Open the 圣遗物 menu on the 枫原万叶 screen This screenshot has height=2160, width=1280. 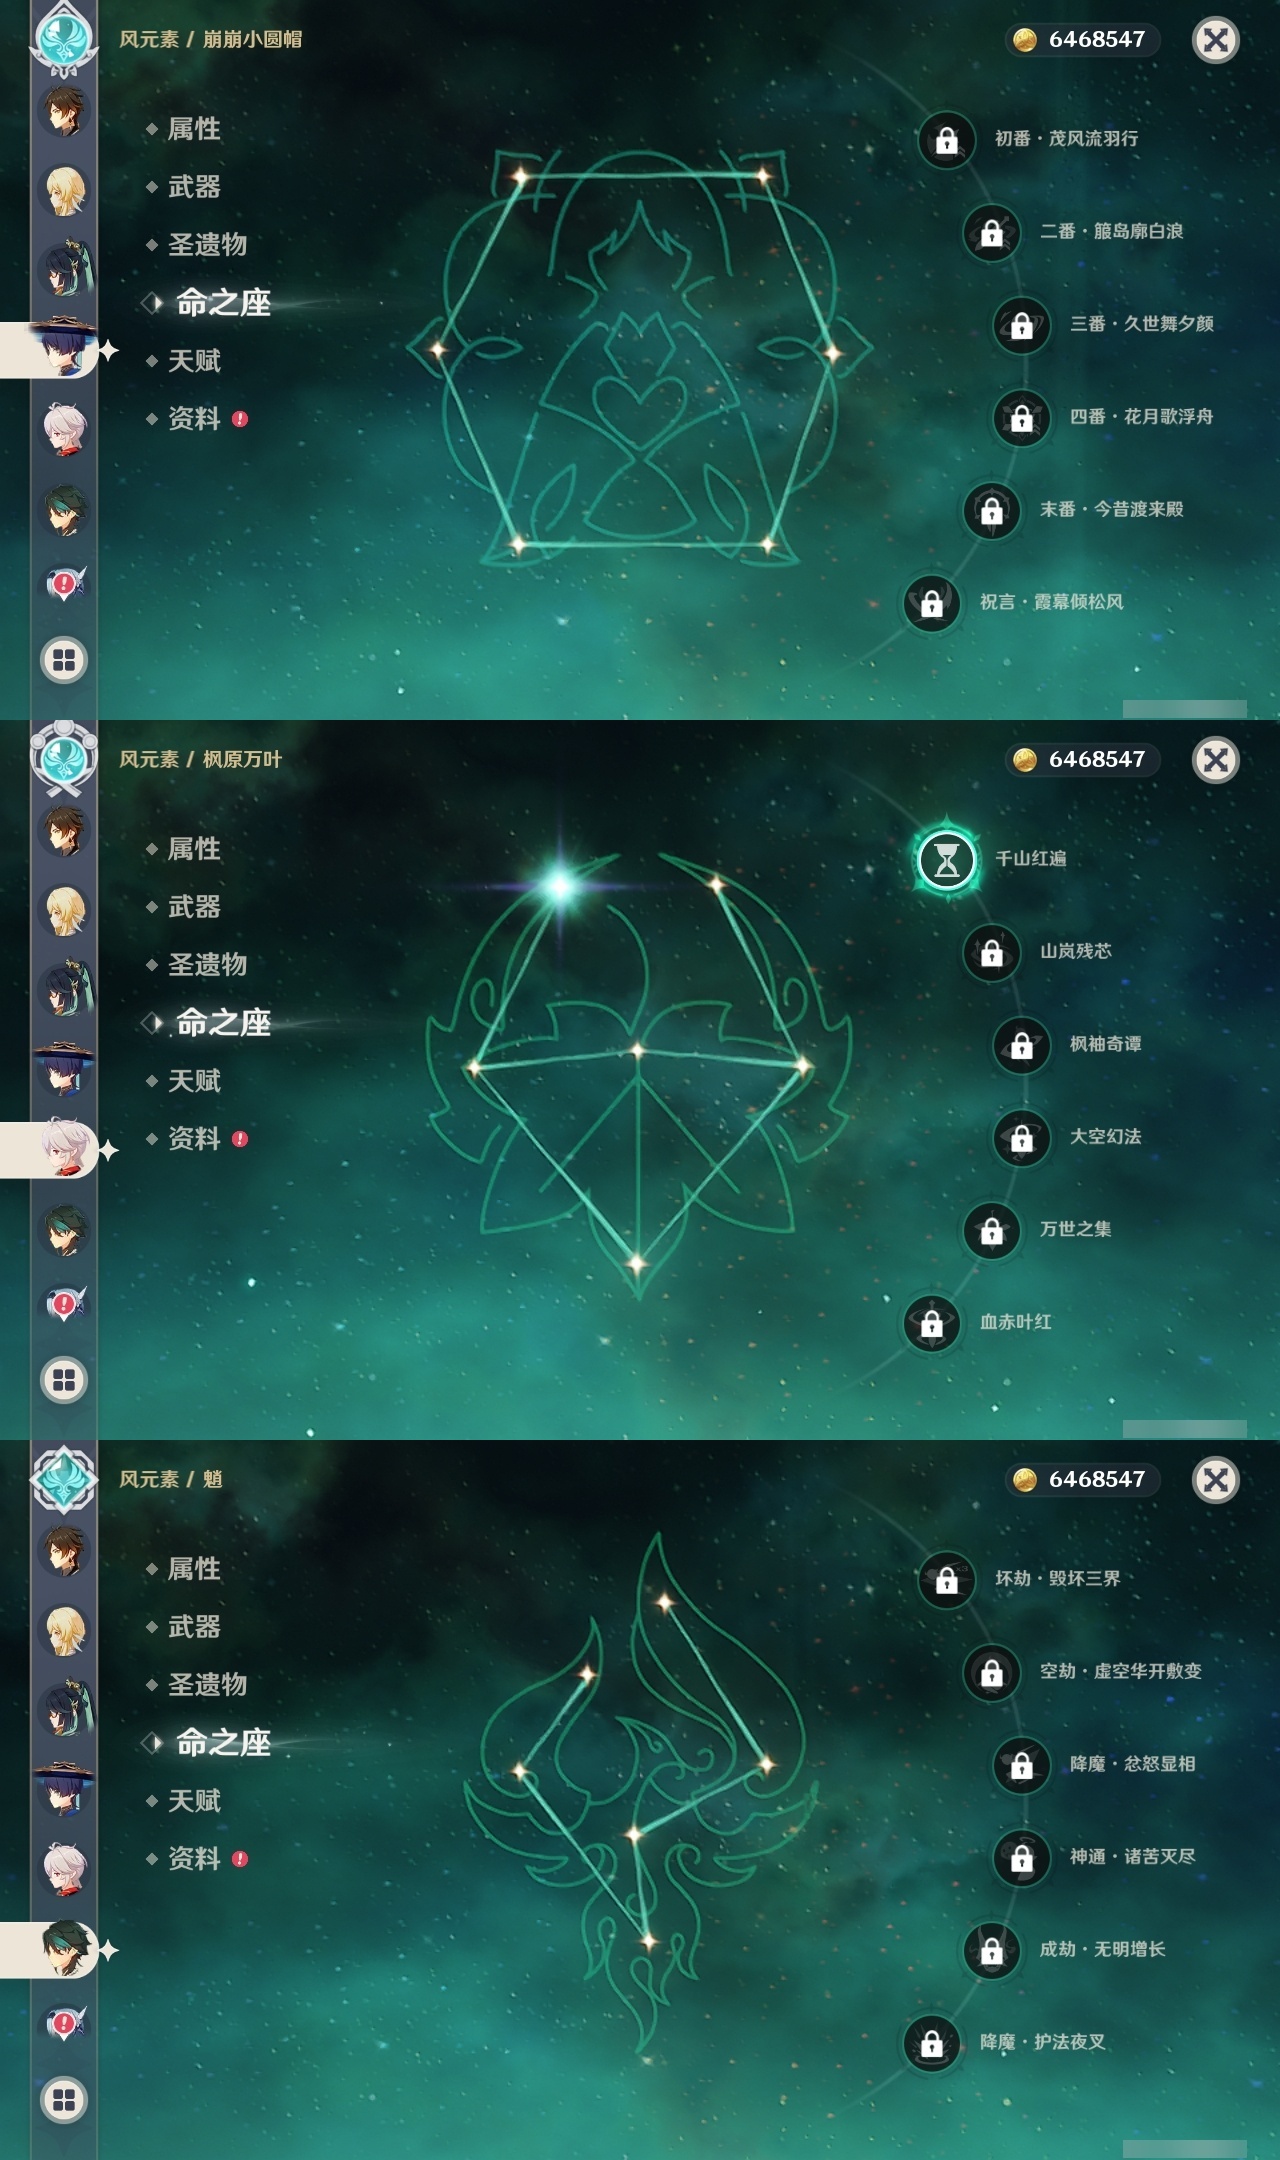pos(207,965)
